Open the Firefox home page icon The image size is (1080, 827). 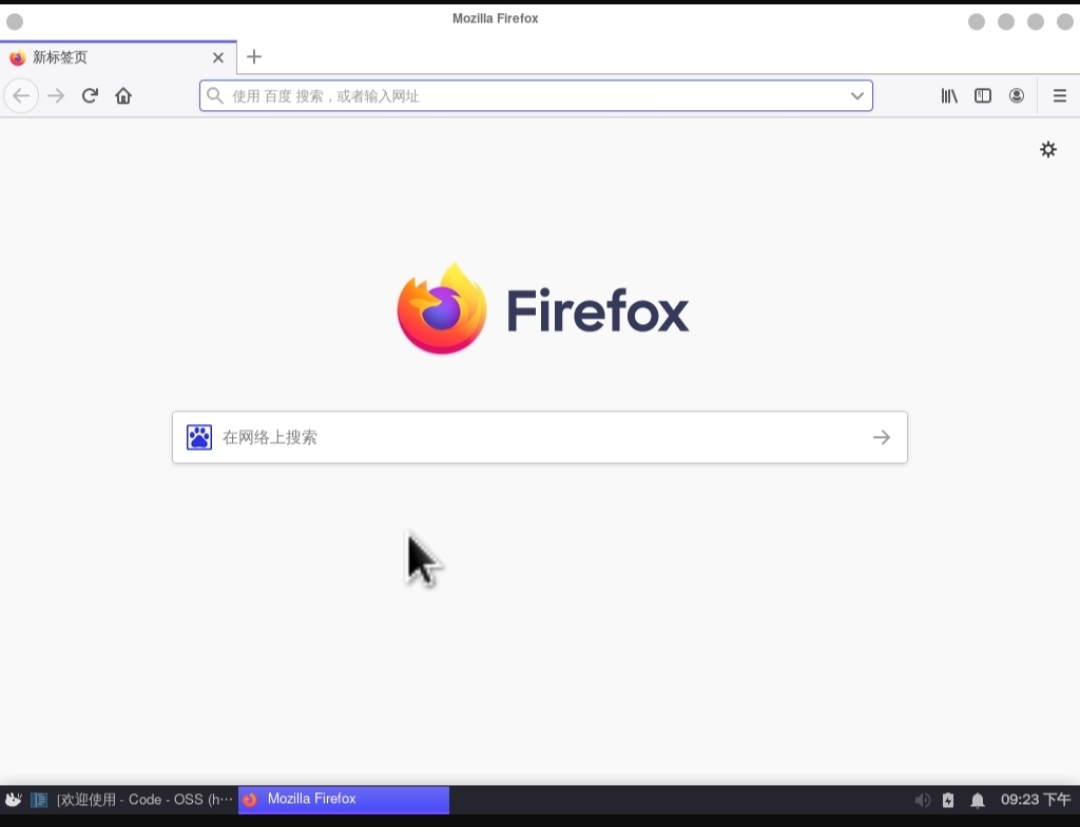coord(123,96)
